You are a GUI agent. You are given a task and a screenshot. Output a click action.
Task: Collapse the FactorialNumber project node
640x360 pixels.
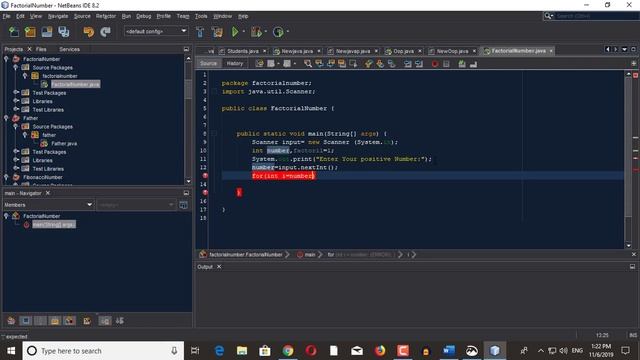tap(6, 59)
